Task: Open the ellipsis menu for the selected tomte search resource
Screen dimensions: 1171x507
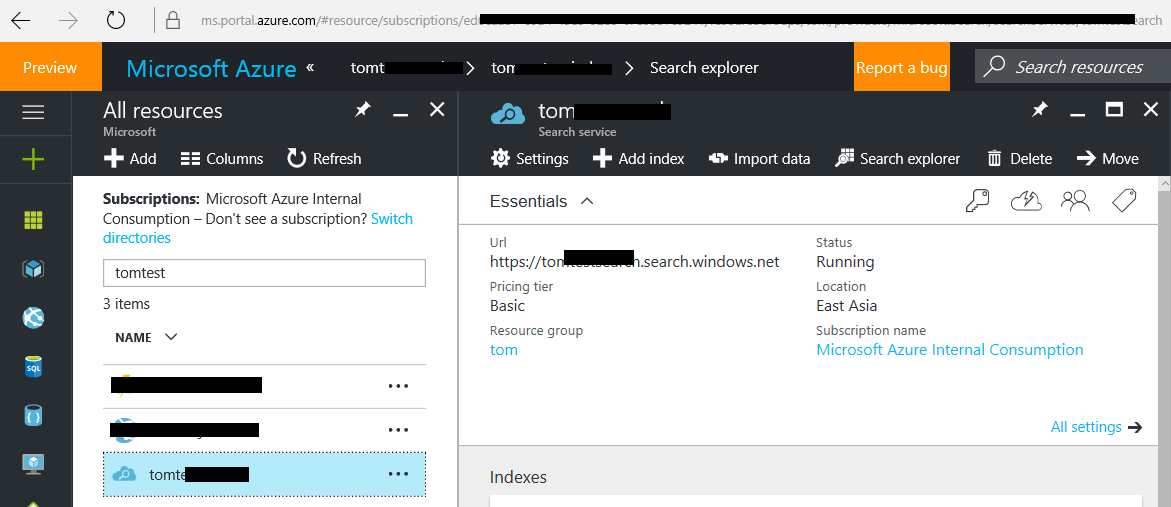Action: tap(398, 474)
